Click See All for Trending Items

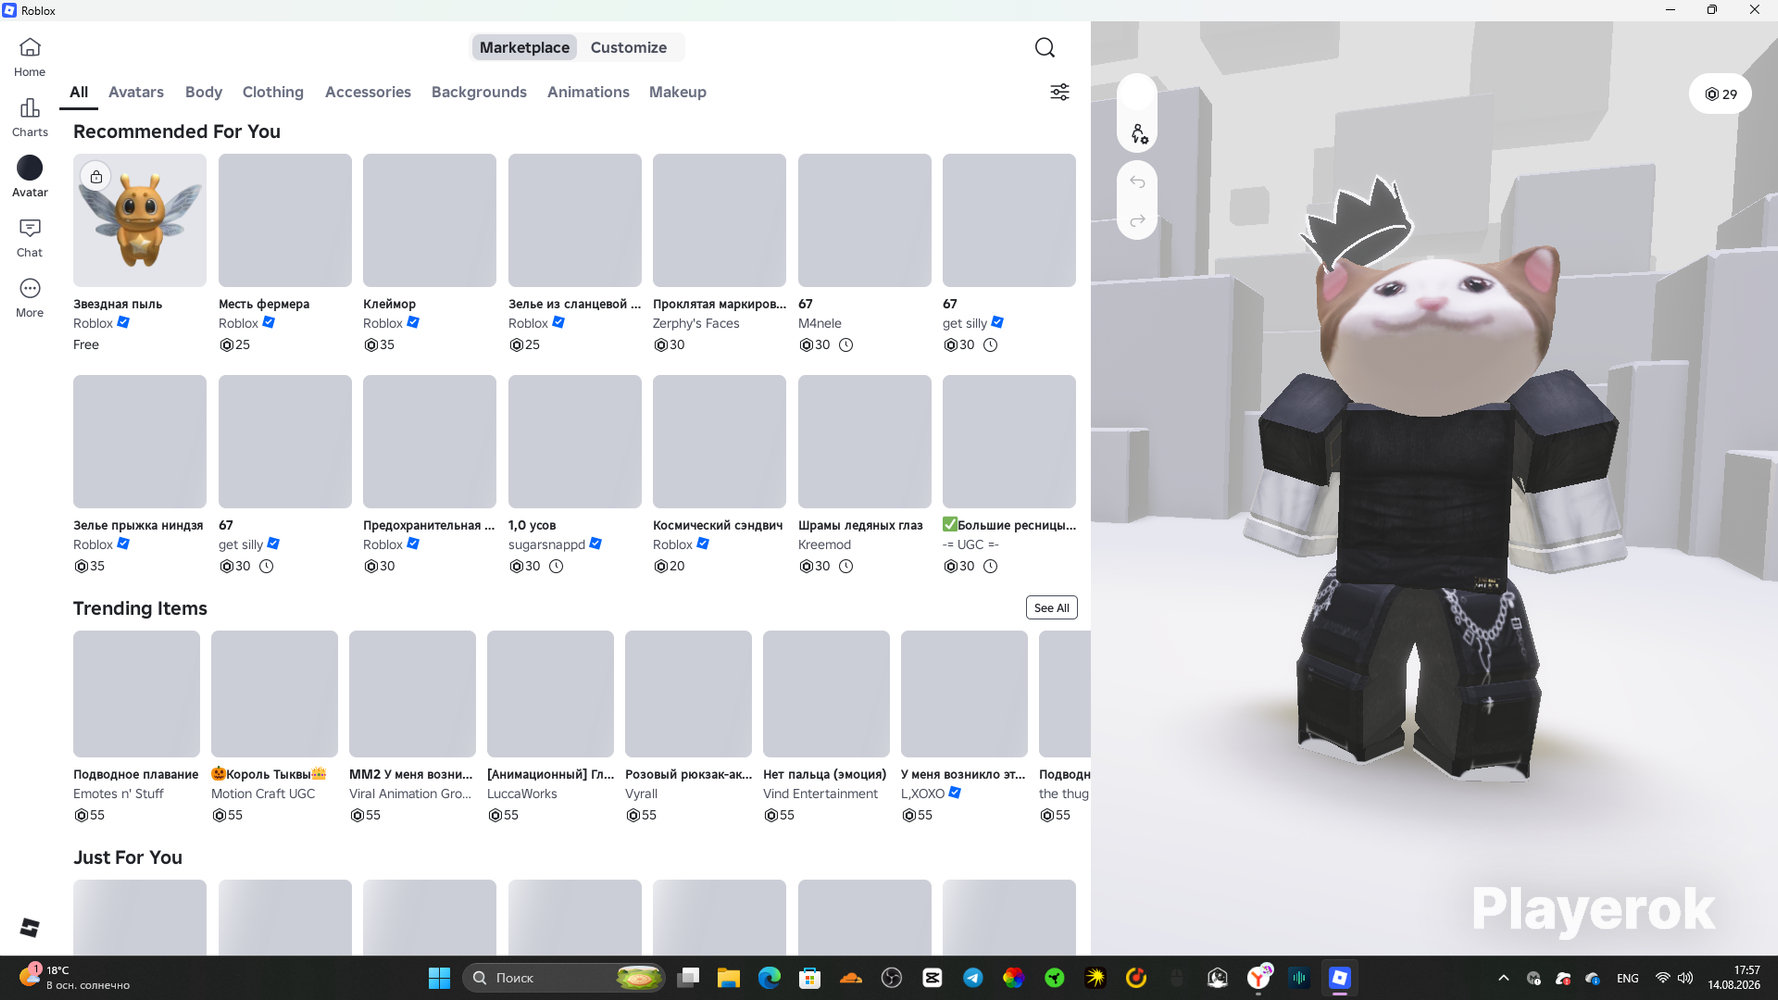[x=1052, y=608]
